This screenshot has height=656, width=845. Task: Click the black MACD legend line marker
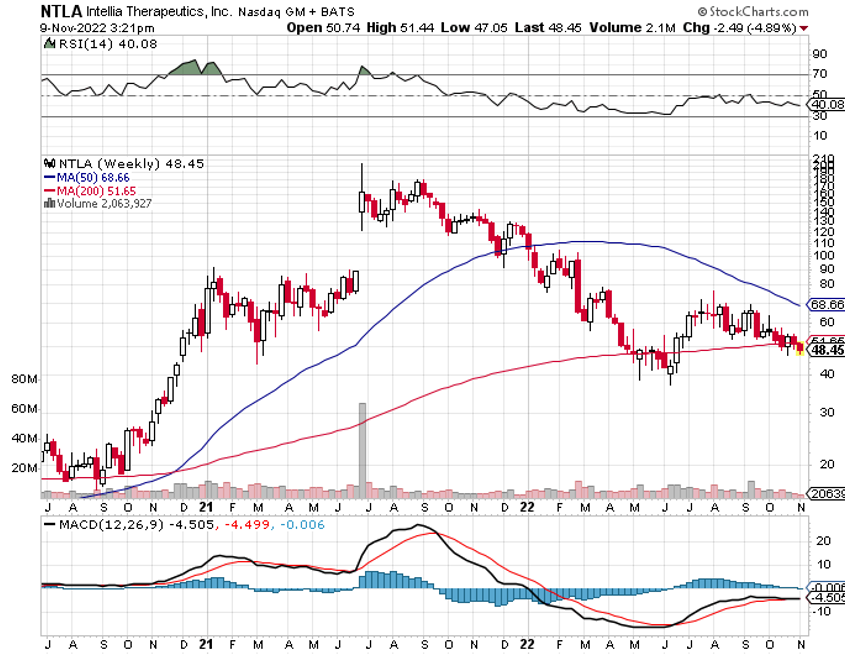pyautogui.click(x=52, y=523)
